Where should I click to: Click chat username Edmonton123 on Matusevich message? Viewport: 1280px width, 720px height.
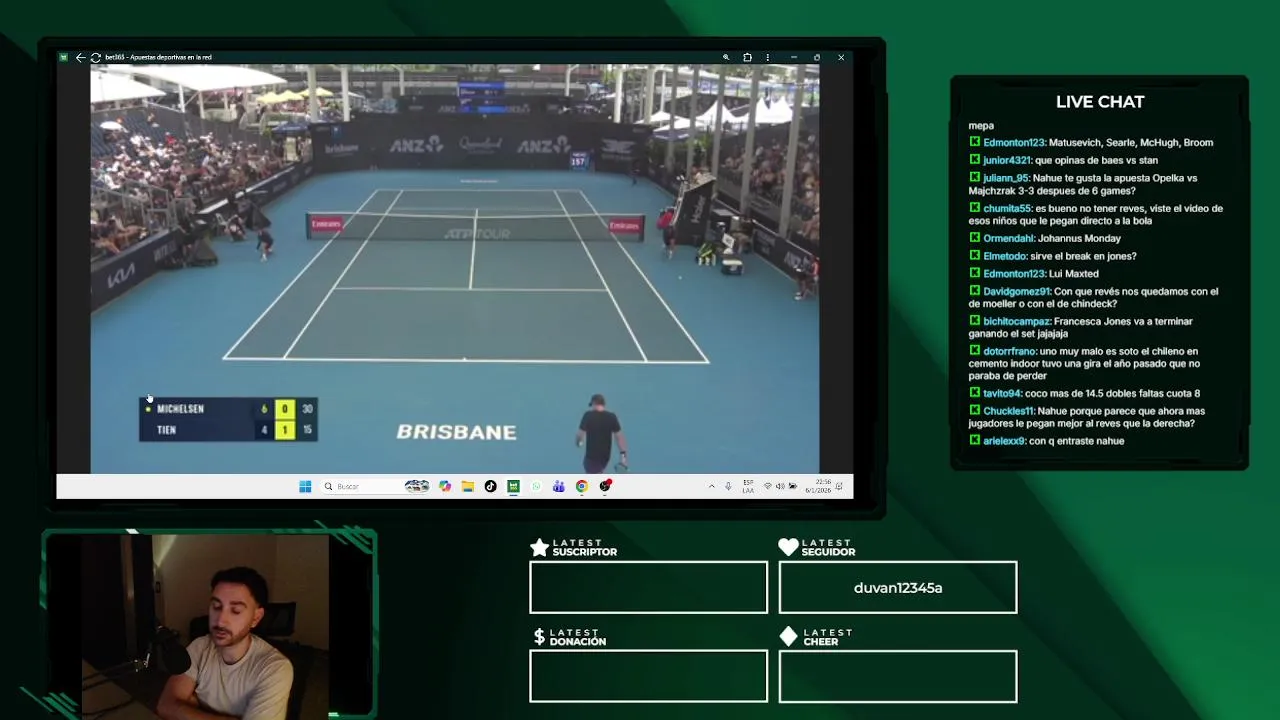(x=1014, y=143)
